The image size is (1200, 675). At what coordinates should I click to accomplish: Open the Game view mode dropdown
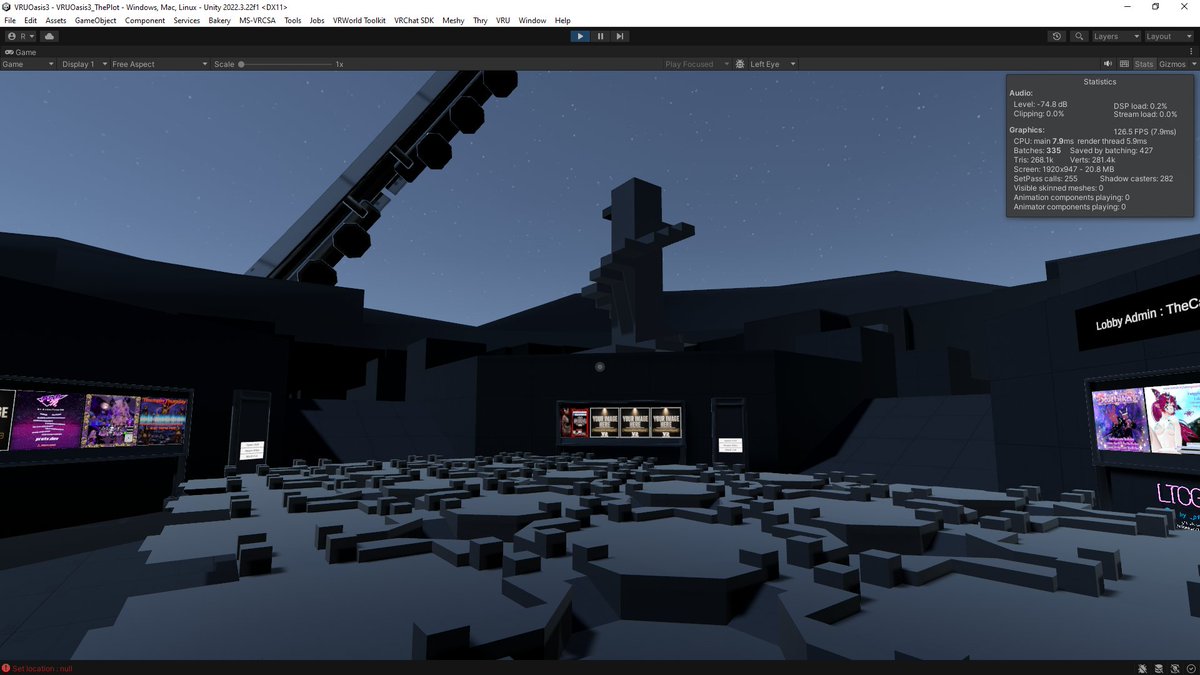click(x=28, y=64)
